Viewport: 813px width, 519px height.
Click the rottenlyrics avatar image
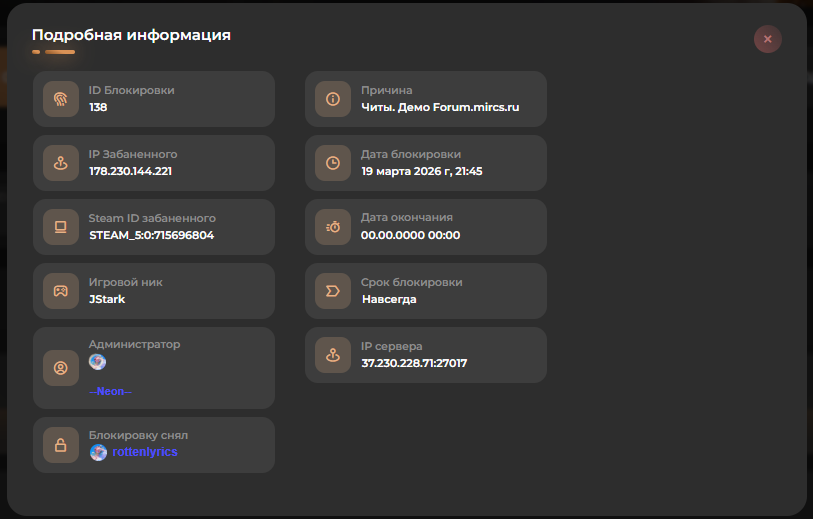[98, 452]
